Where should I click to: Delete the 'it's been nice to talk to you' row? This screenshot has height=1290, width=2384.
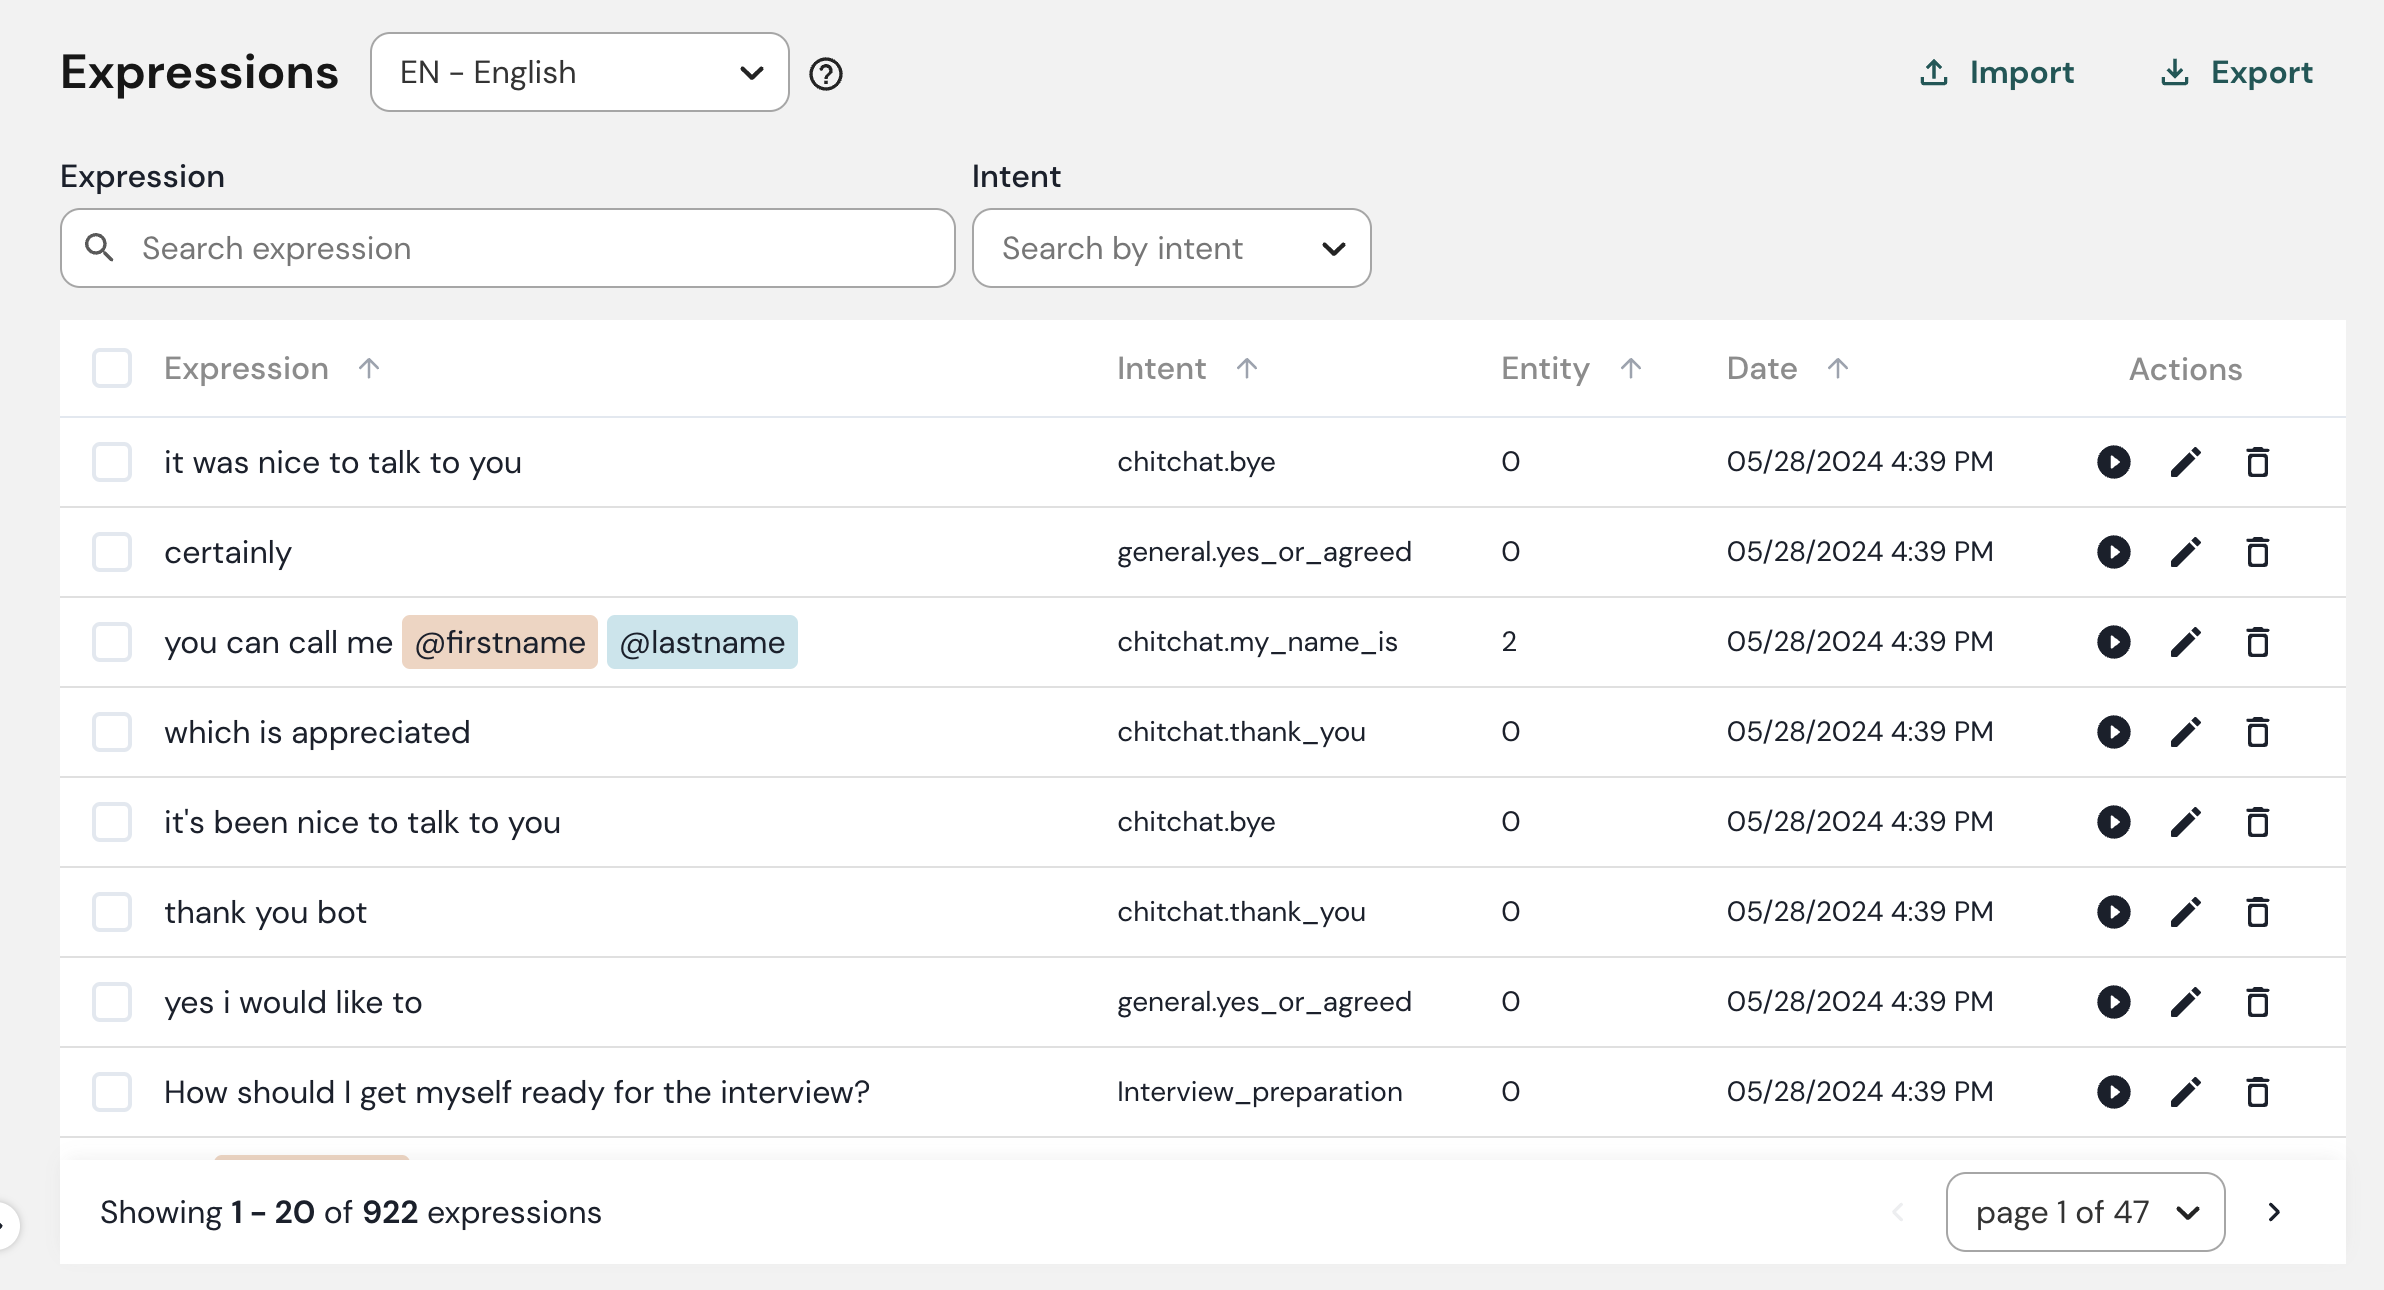2257,822
